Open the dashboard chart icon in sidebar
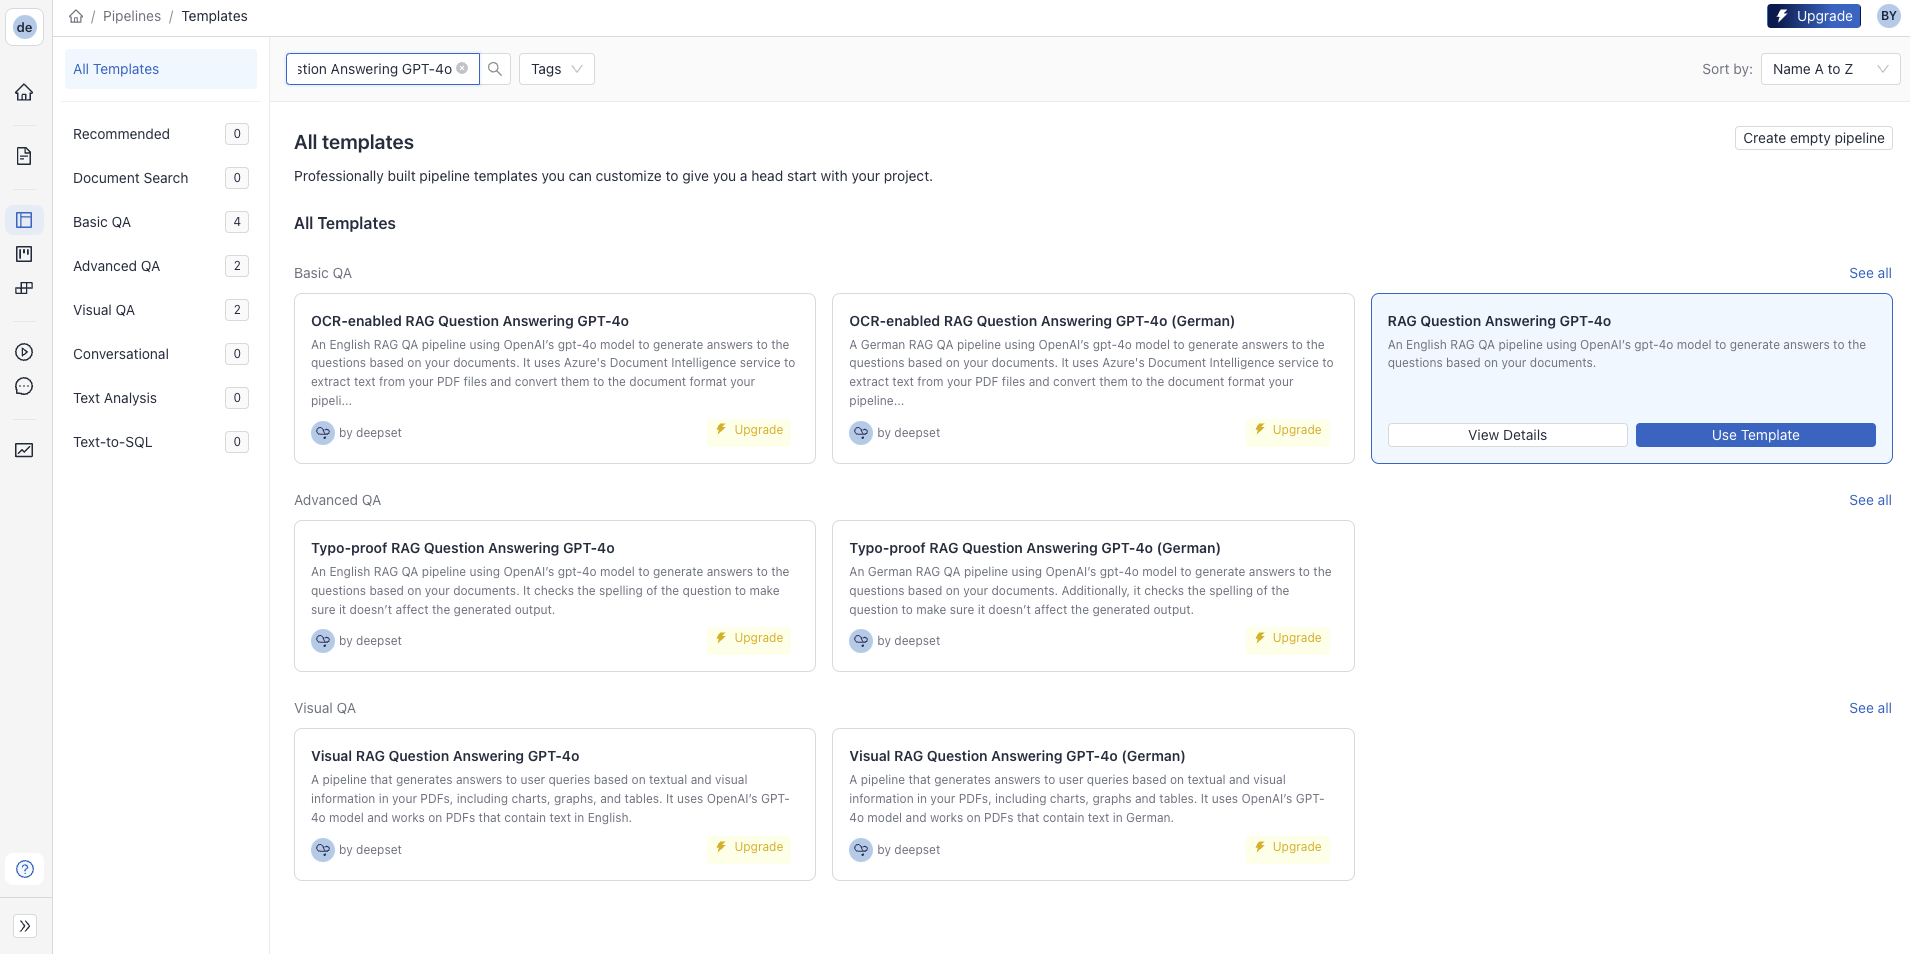 24,450
